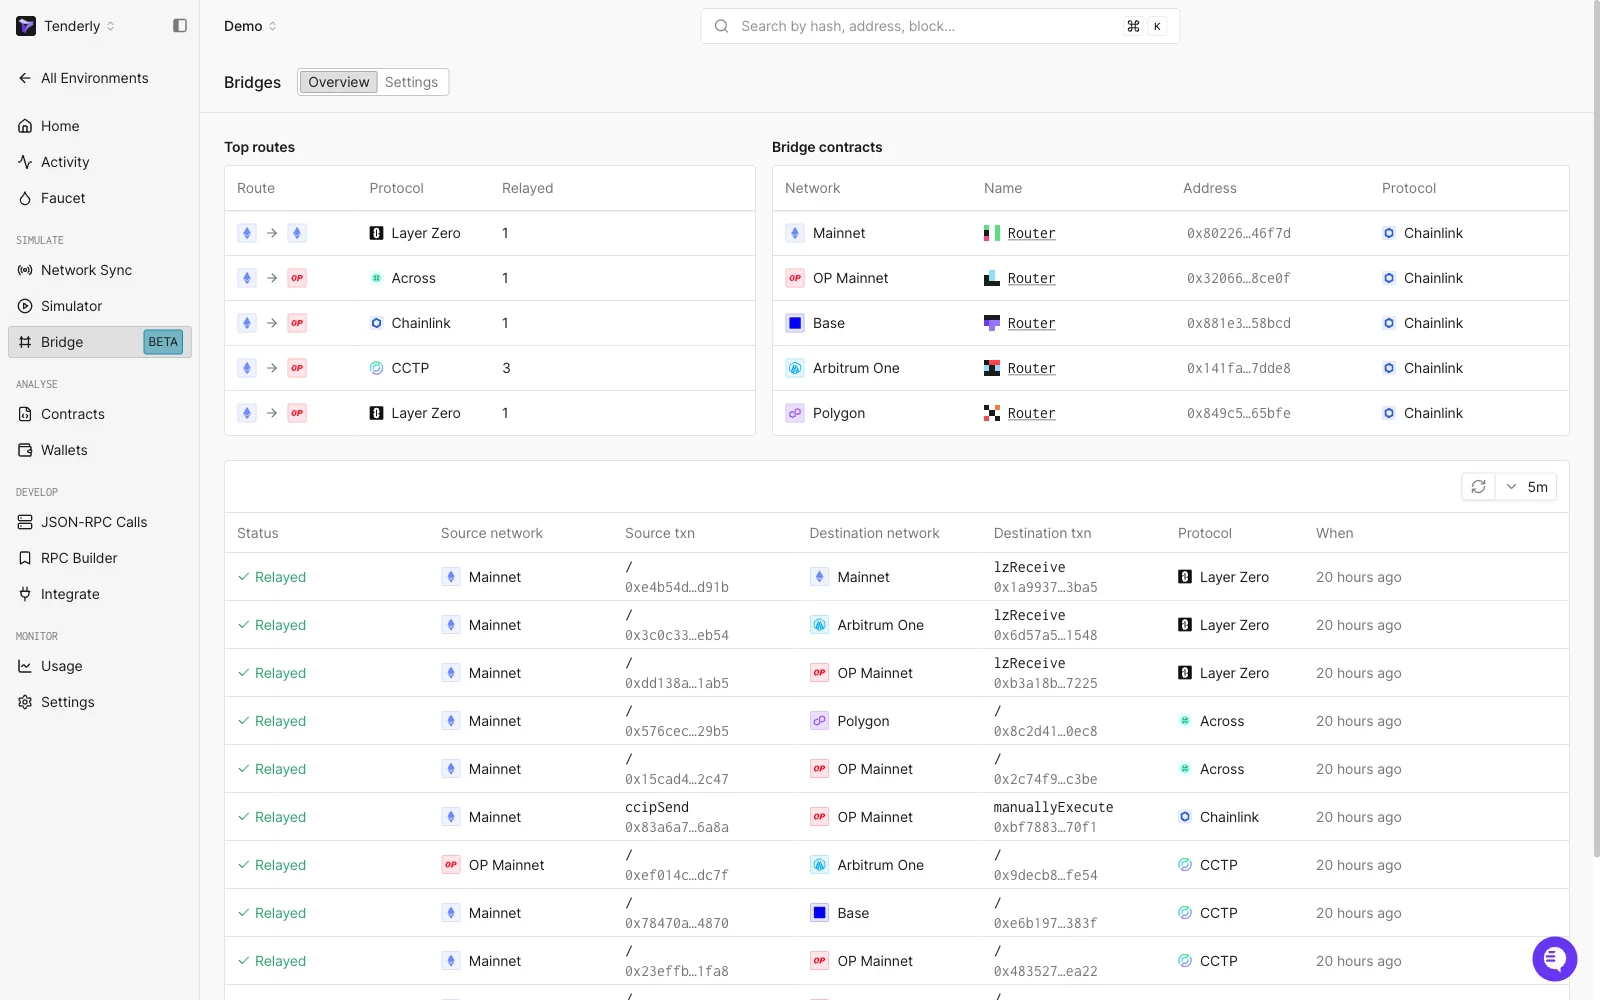The image size is (1600, 1000).
Task: Open the support chat bubble
Action: click(x=1554, y=959)
